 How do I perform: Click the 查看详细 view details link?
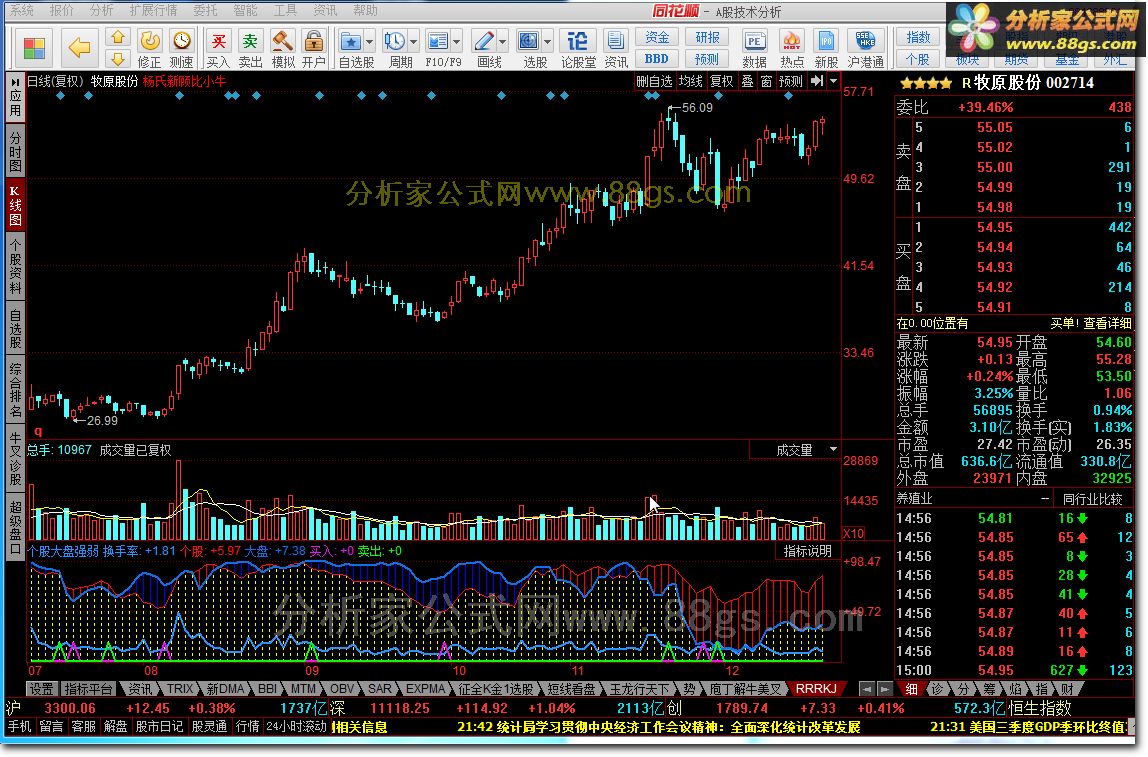[x=1107, y=323]
